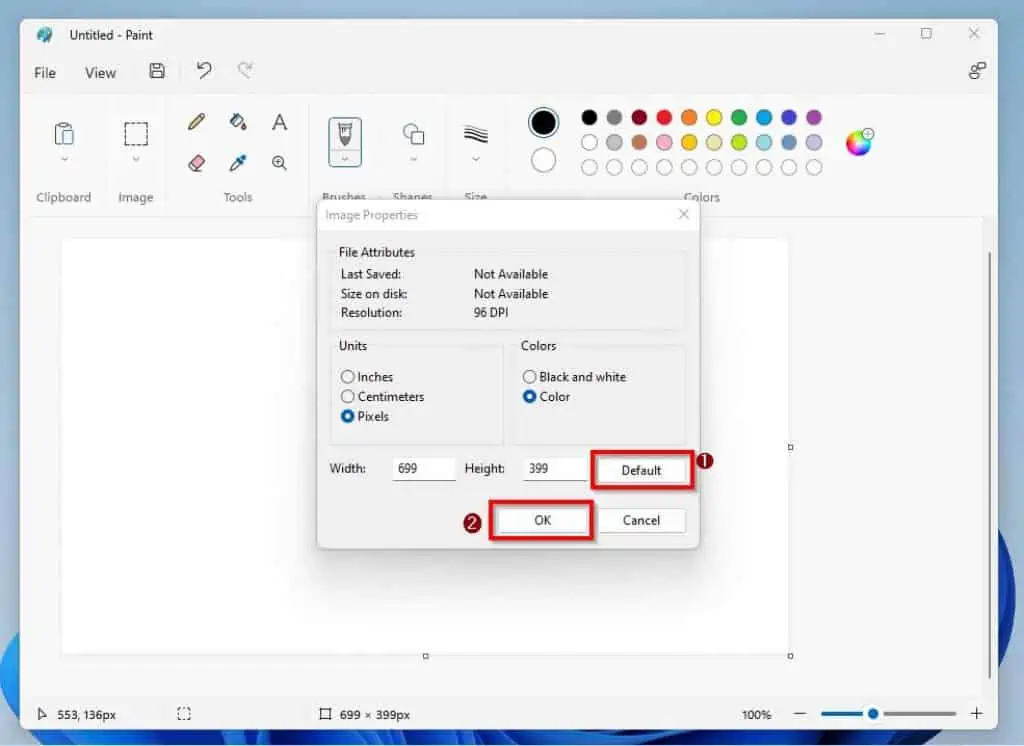Click the Default button
The height and width of the screenshot is (746, 1024).
[x=641, y=469]
